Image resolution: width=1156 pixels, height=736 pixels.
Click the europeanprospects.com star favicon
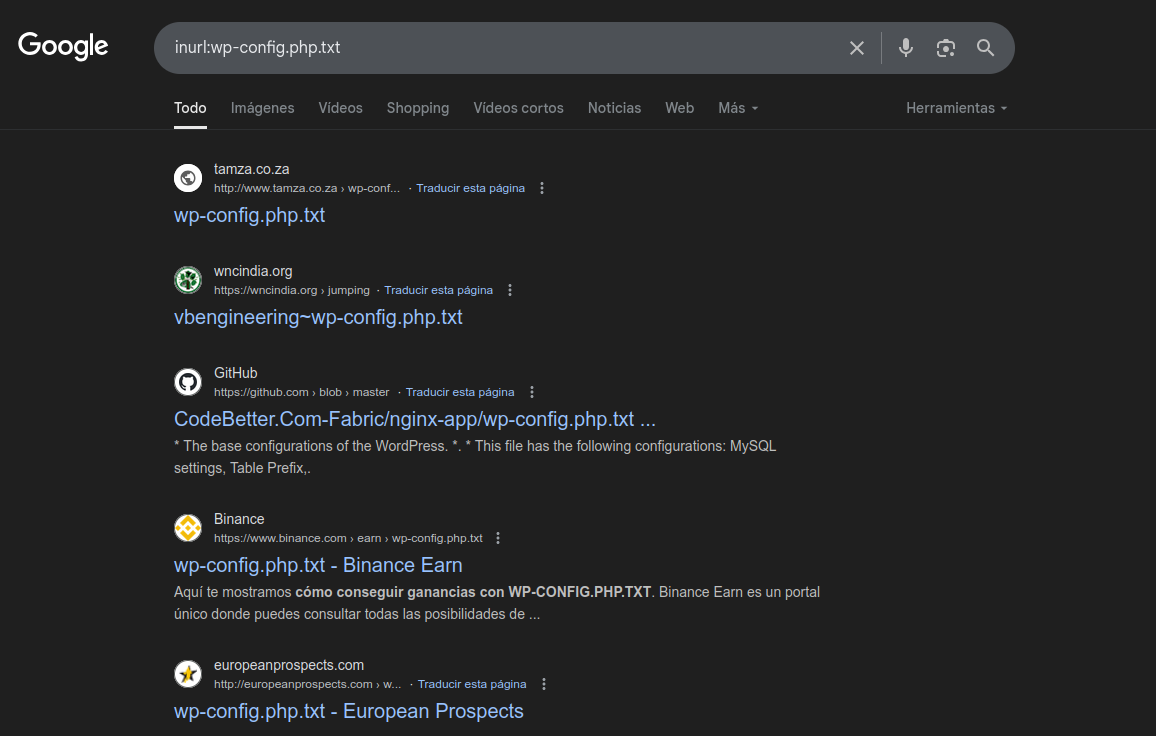click(x=188, y=673)
